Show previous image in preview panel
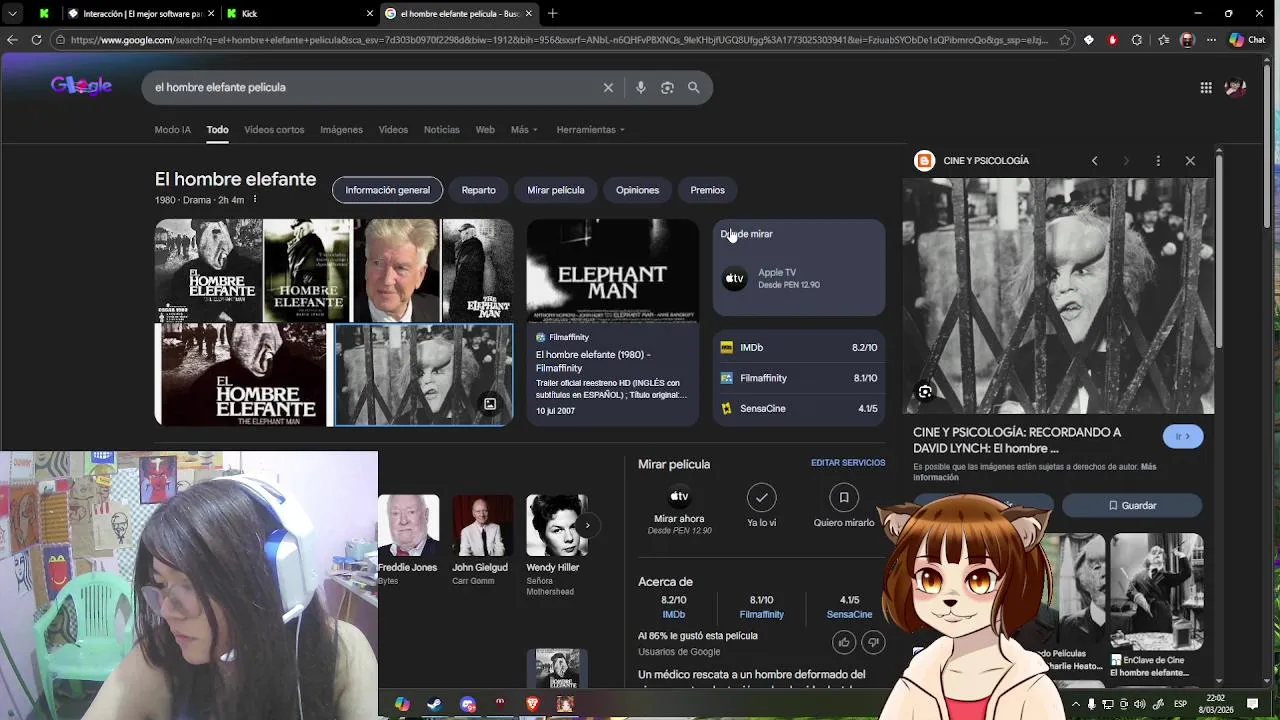1280x720 pixels. point(1095,161)
